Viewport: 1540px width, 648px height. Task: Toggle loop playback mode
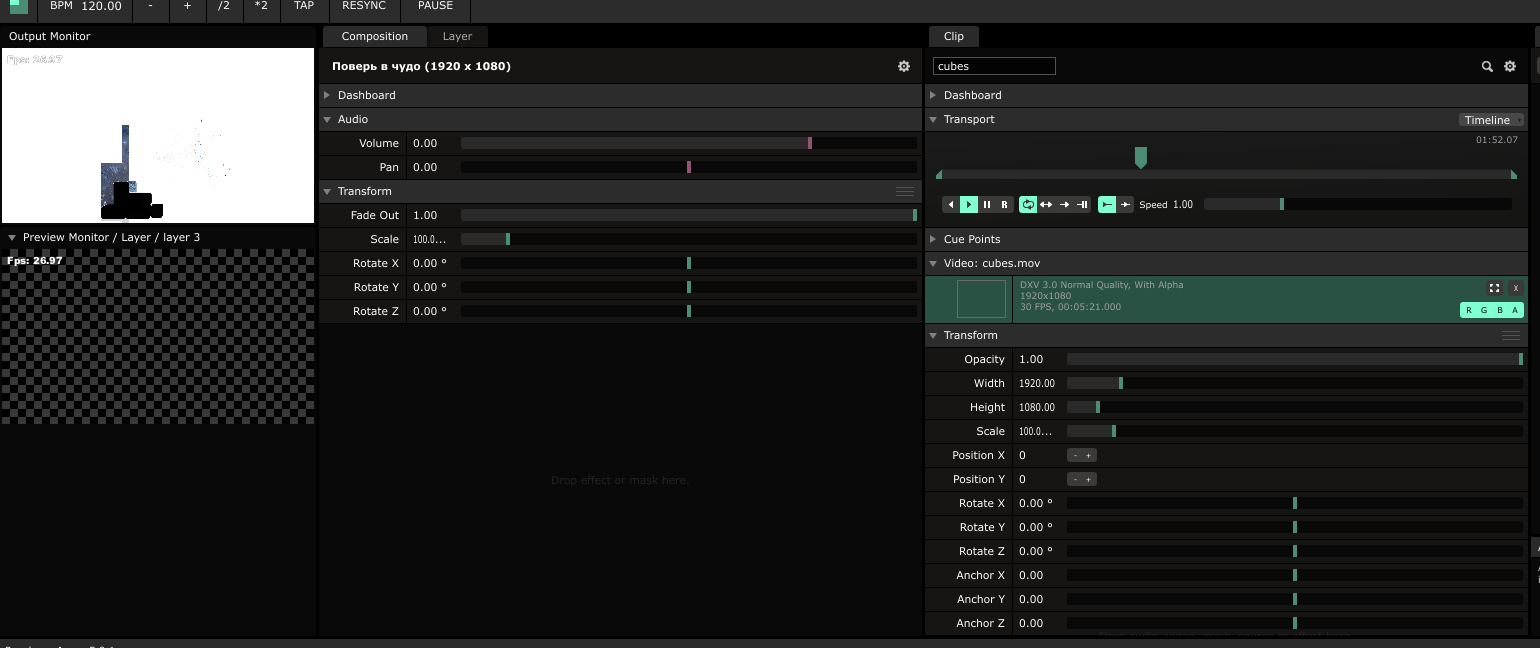(1028, 205)
